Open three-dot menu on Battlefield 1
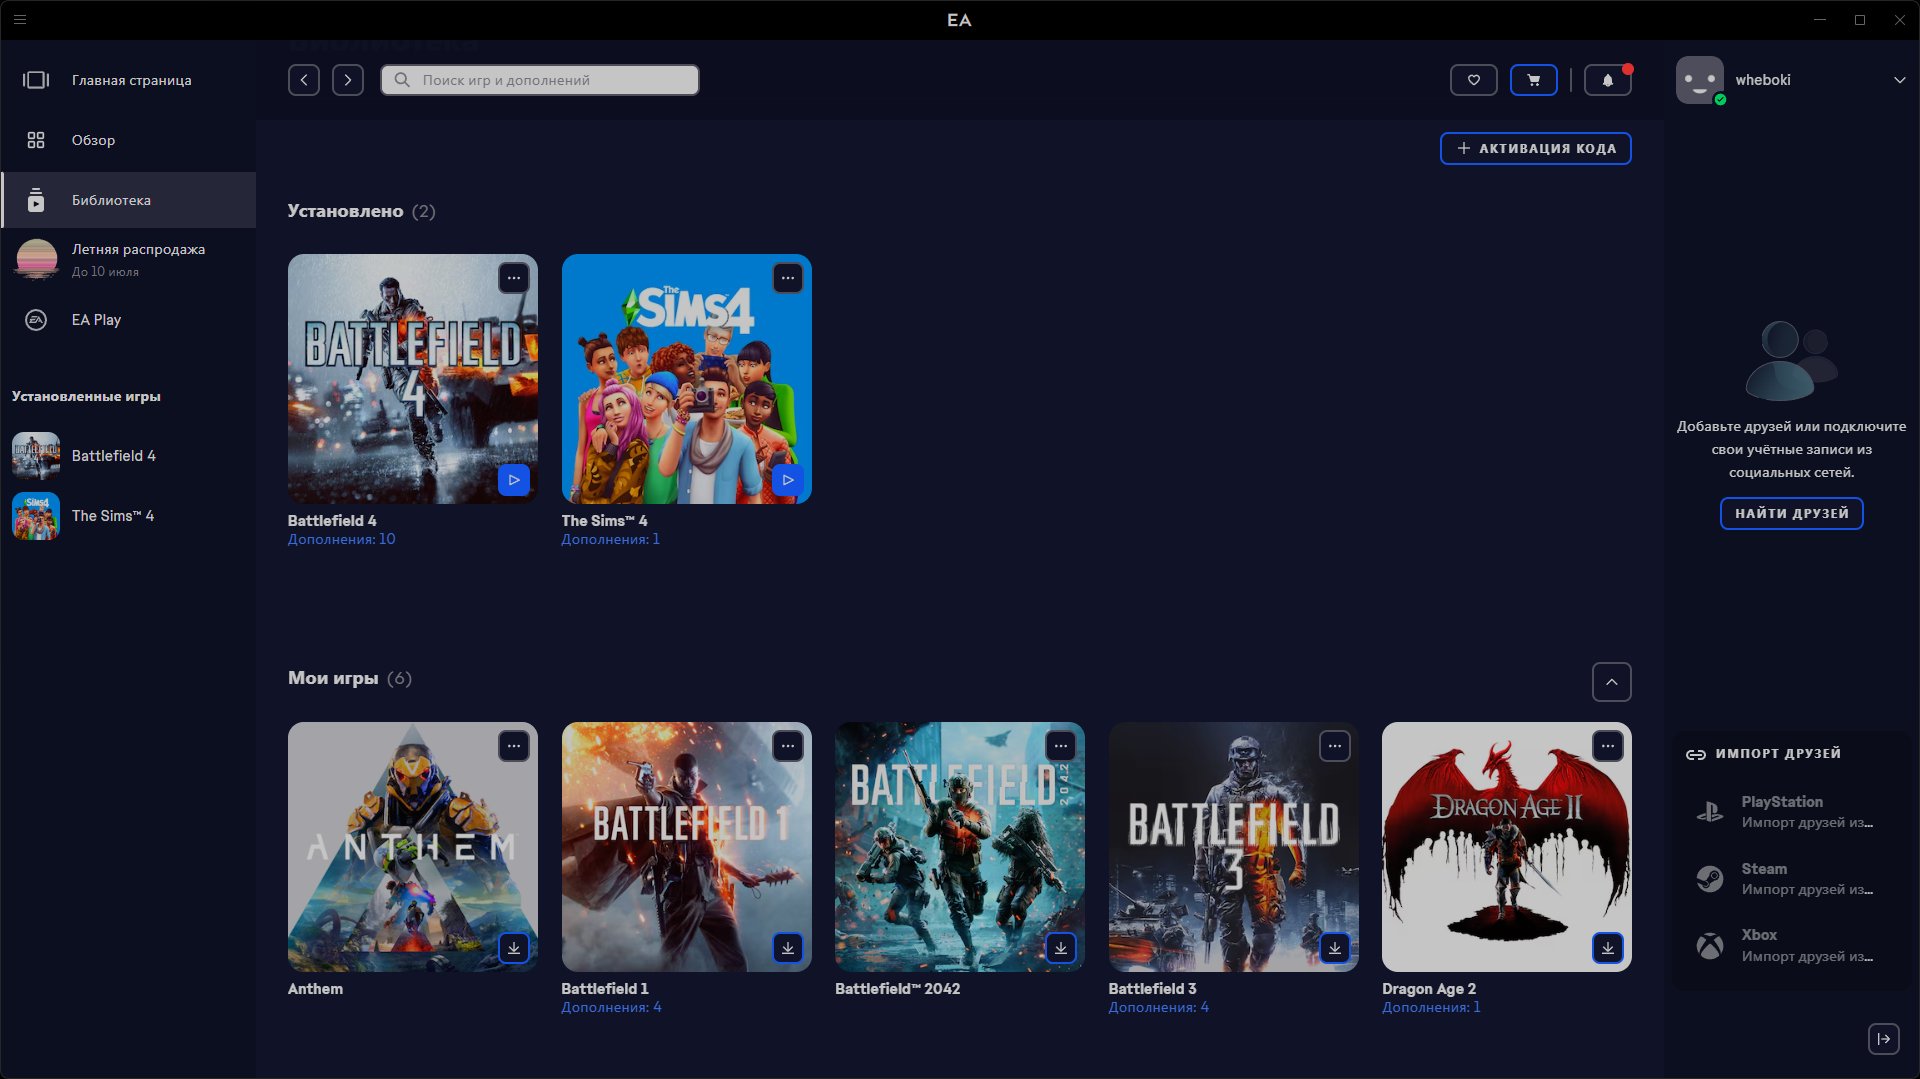This screenshot has height=1079, width=1920. [x=787, y=746]
